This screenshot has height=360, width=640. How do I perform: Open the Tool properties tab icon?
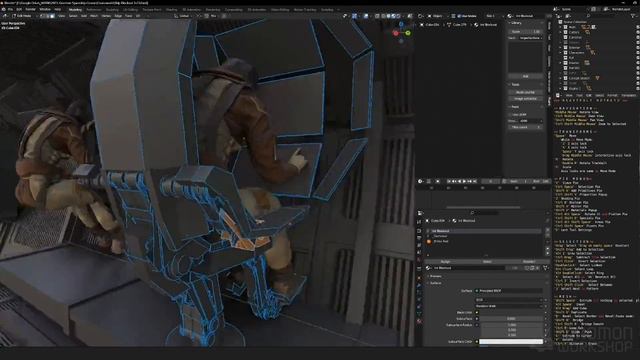click(x=419, y=222)
